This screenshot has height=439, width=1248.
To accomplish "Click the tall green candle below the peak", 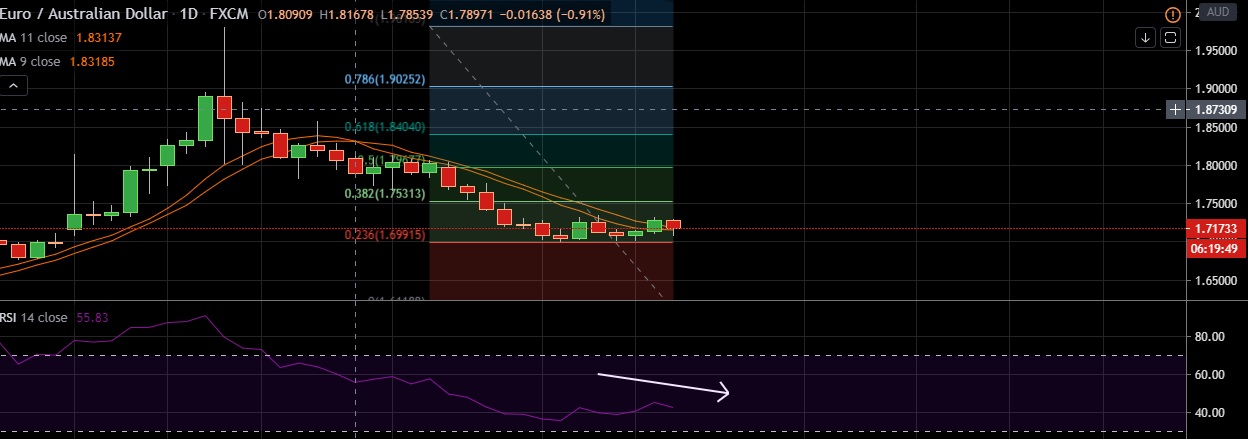I will (205, 118).
